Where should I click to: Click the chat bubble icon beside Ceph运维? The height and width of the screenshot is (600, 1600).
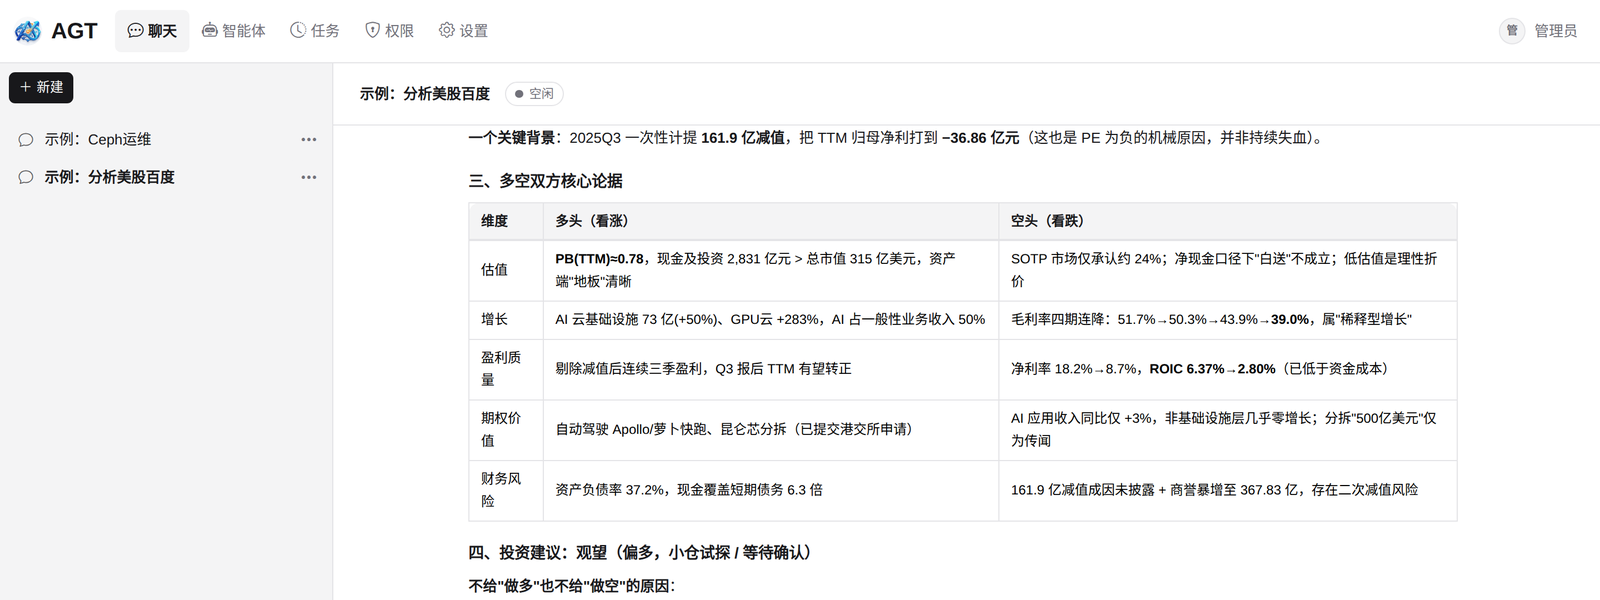[26, 140]
